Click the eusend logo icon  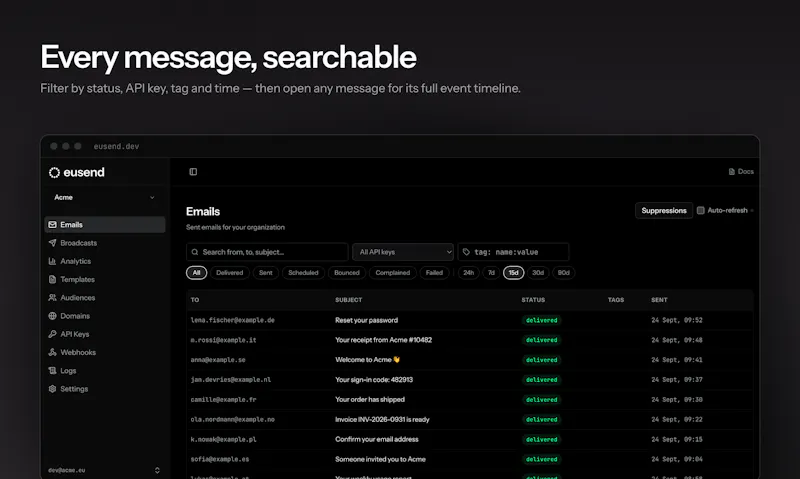tap(54, 172)
